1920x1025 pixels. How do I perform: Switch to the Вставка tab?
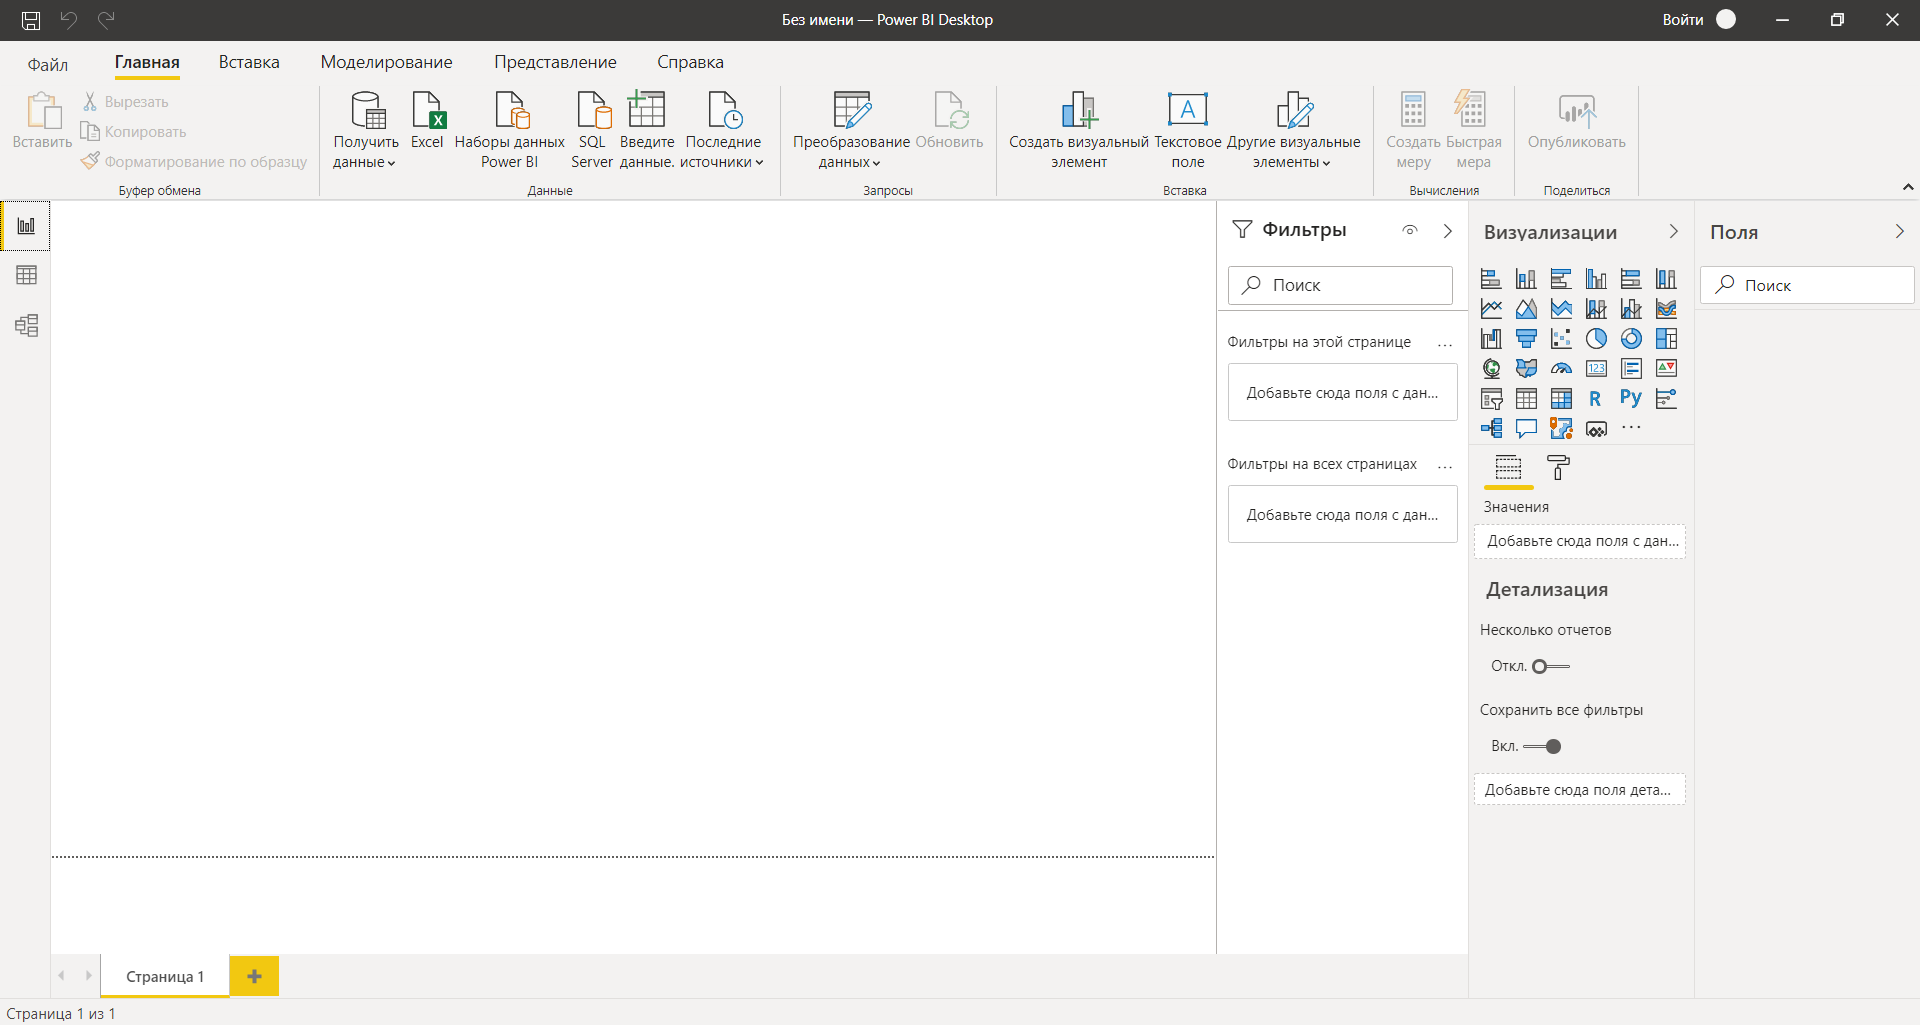(x=249, y=62)
